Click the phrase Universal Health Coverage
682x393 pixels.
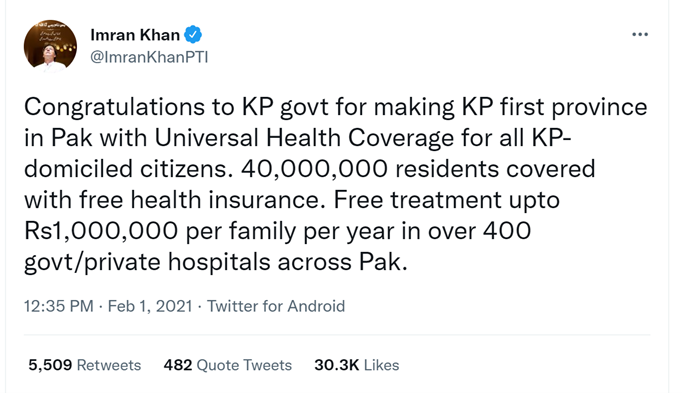304,138
